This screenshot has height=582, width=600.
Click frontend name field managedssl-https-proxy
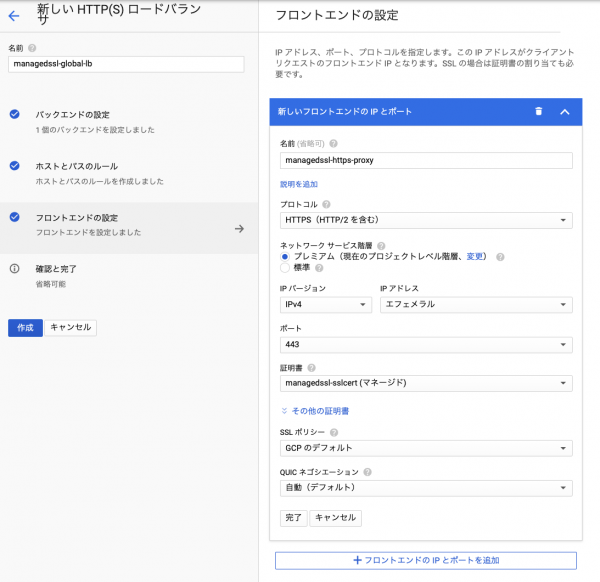pyautogui.click(x=426, y=160)
